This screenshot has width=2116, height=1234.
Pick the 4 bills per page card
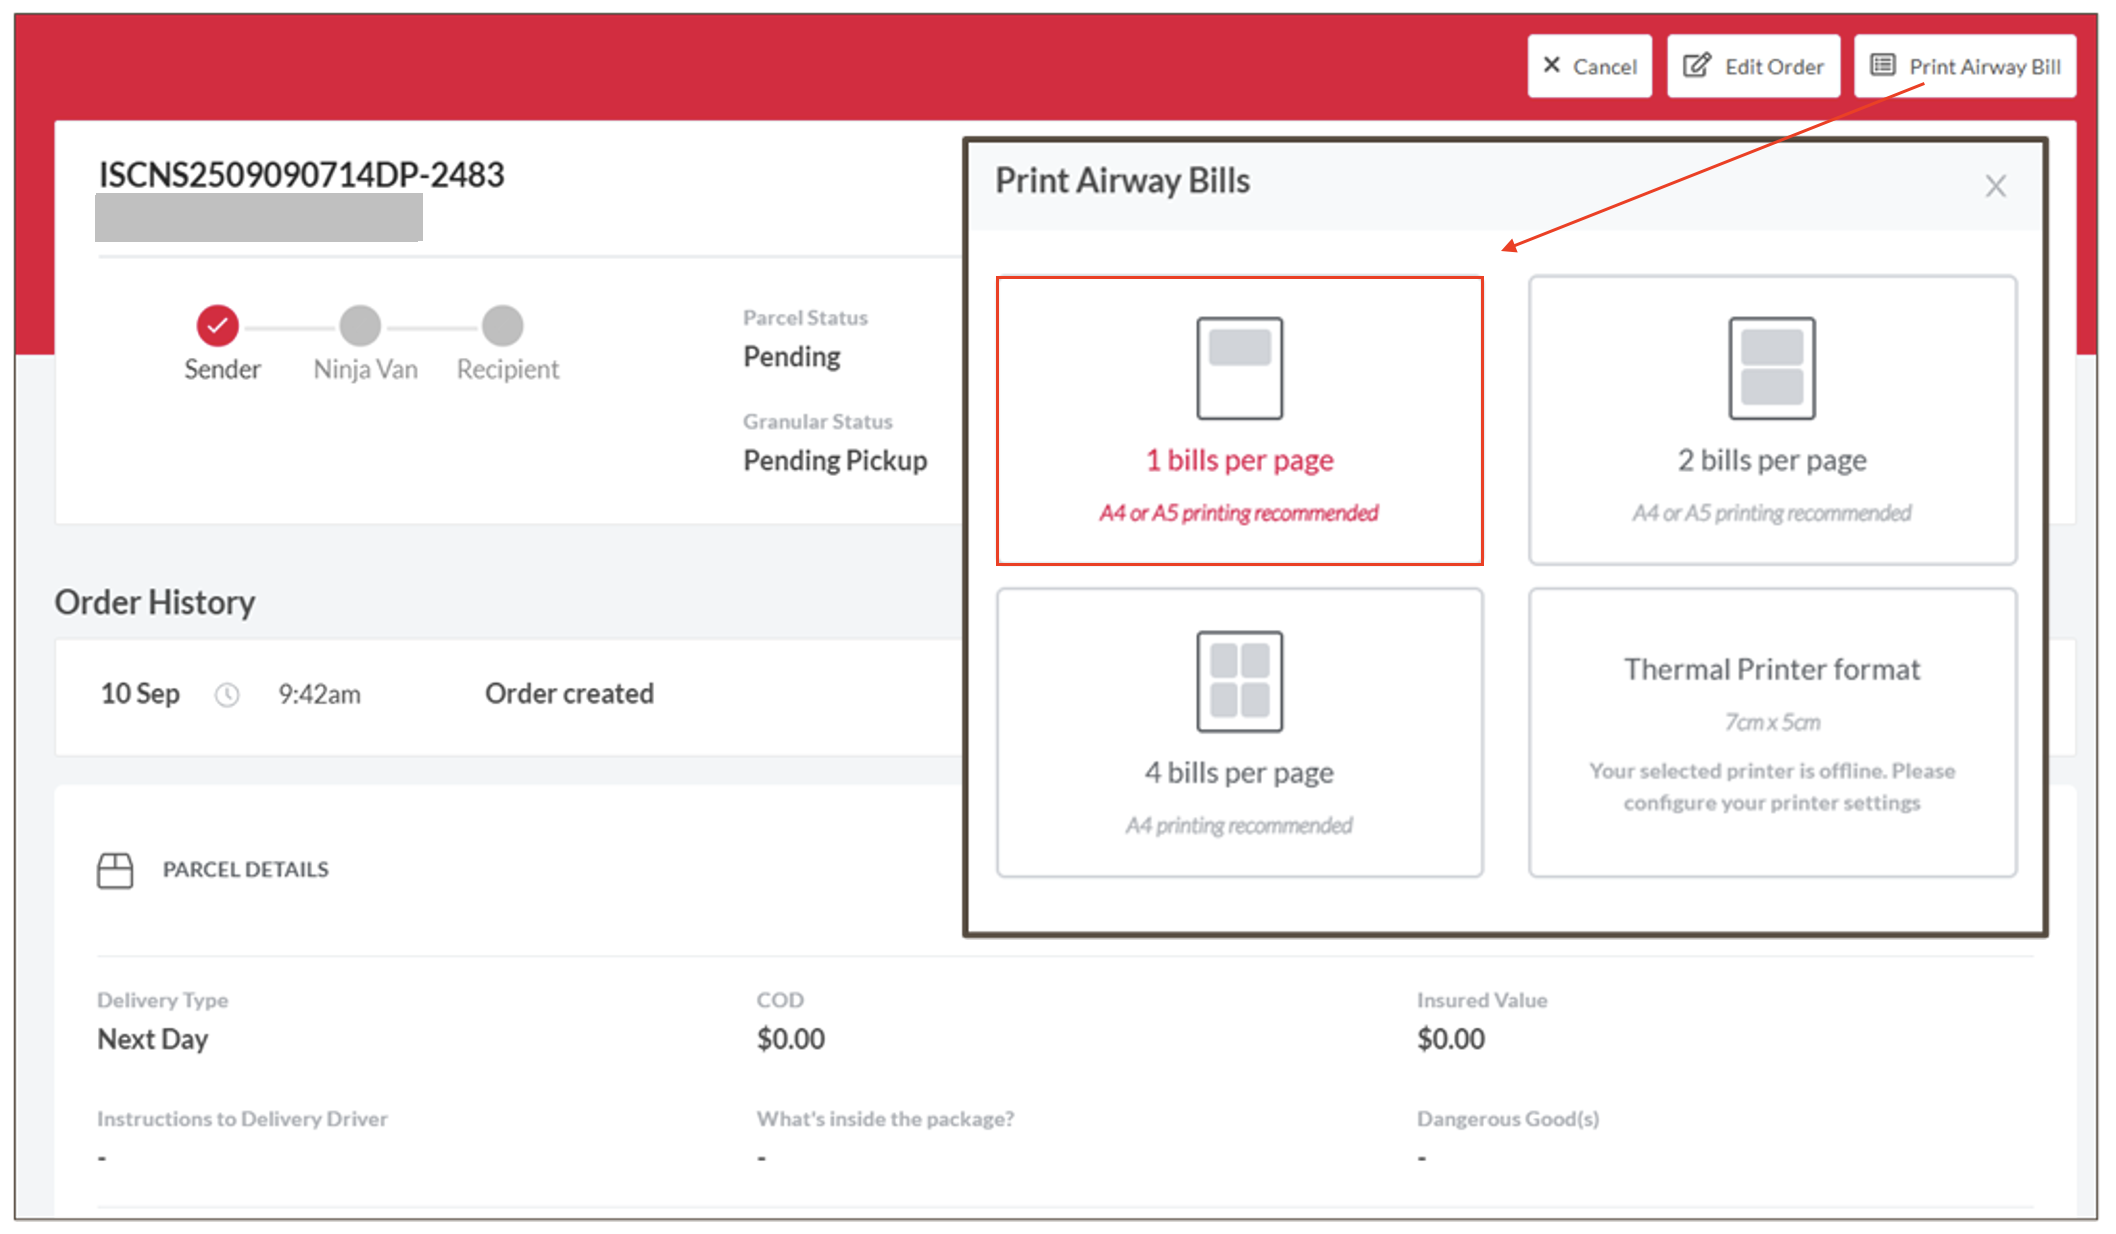(1239, 772)
